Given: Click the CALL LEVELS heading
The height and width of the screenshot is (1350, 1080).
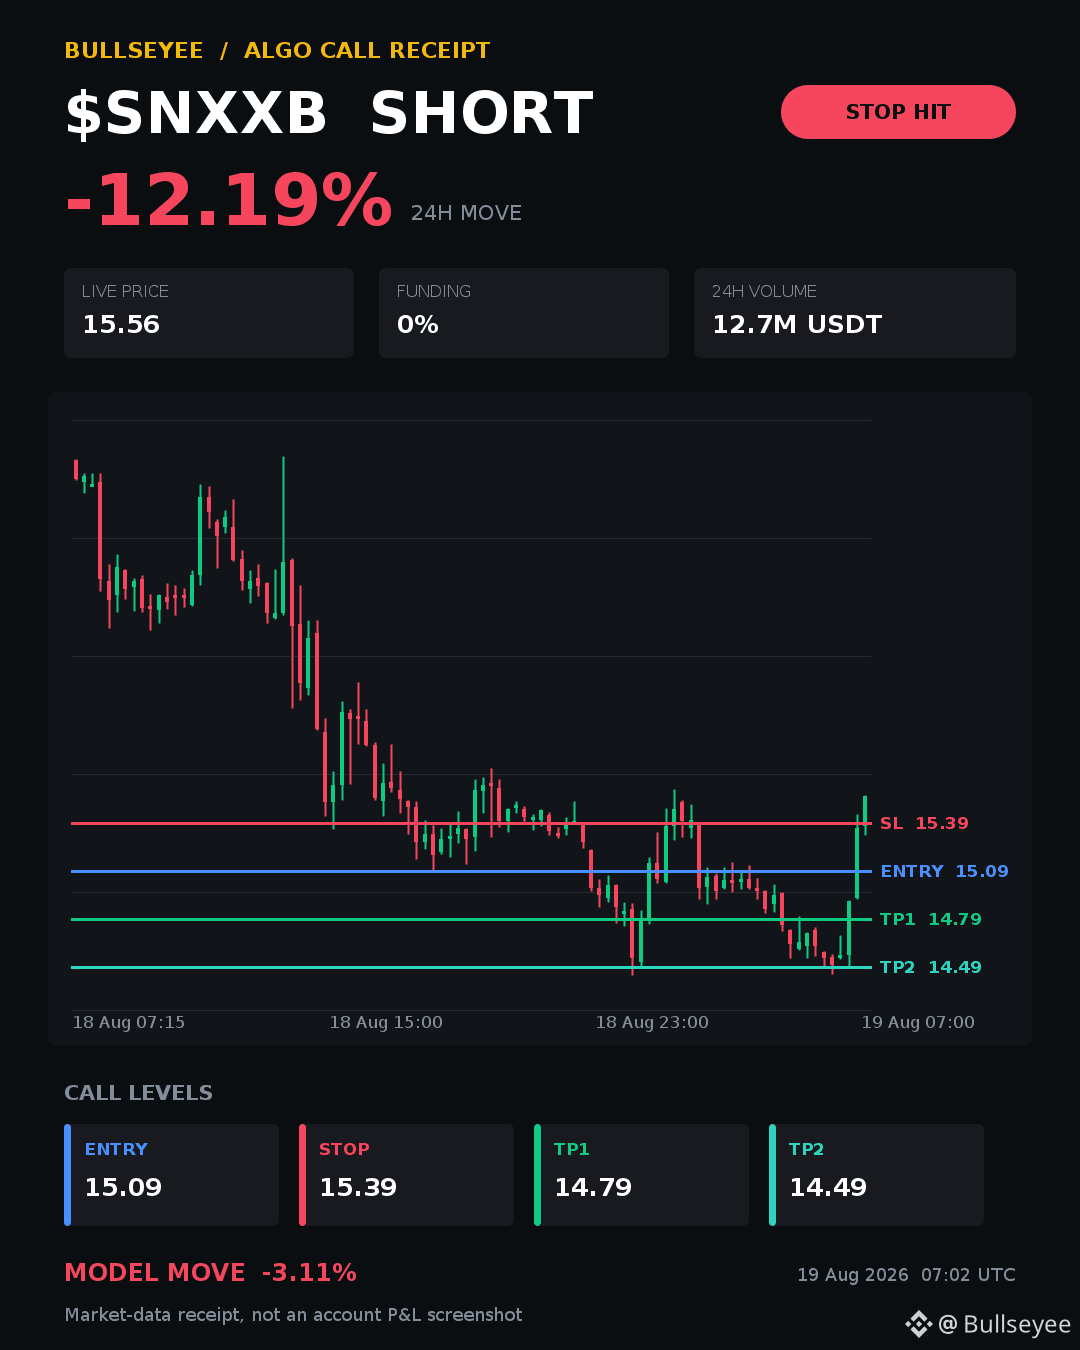Looking at the screenshot, I should click(x=138, y=1093).
